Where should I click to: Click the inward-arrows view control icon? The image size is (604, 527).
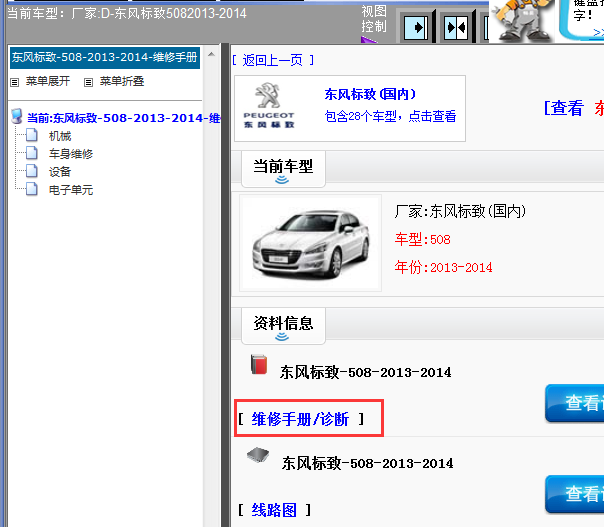pos(456,27)
